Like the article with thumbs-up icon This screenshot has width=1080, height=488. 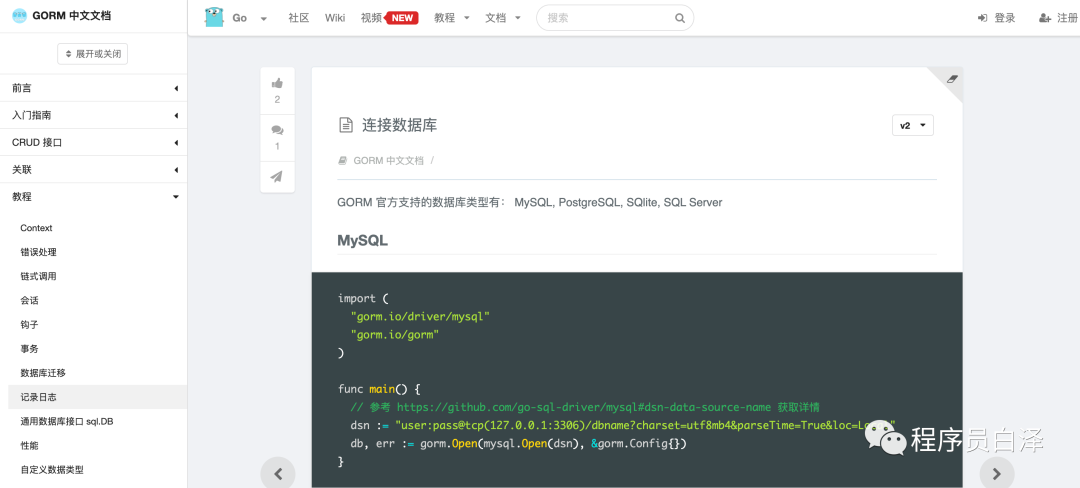[x=278, y=83]
